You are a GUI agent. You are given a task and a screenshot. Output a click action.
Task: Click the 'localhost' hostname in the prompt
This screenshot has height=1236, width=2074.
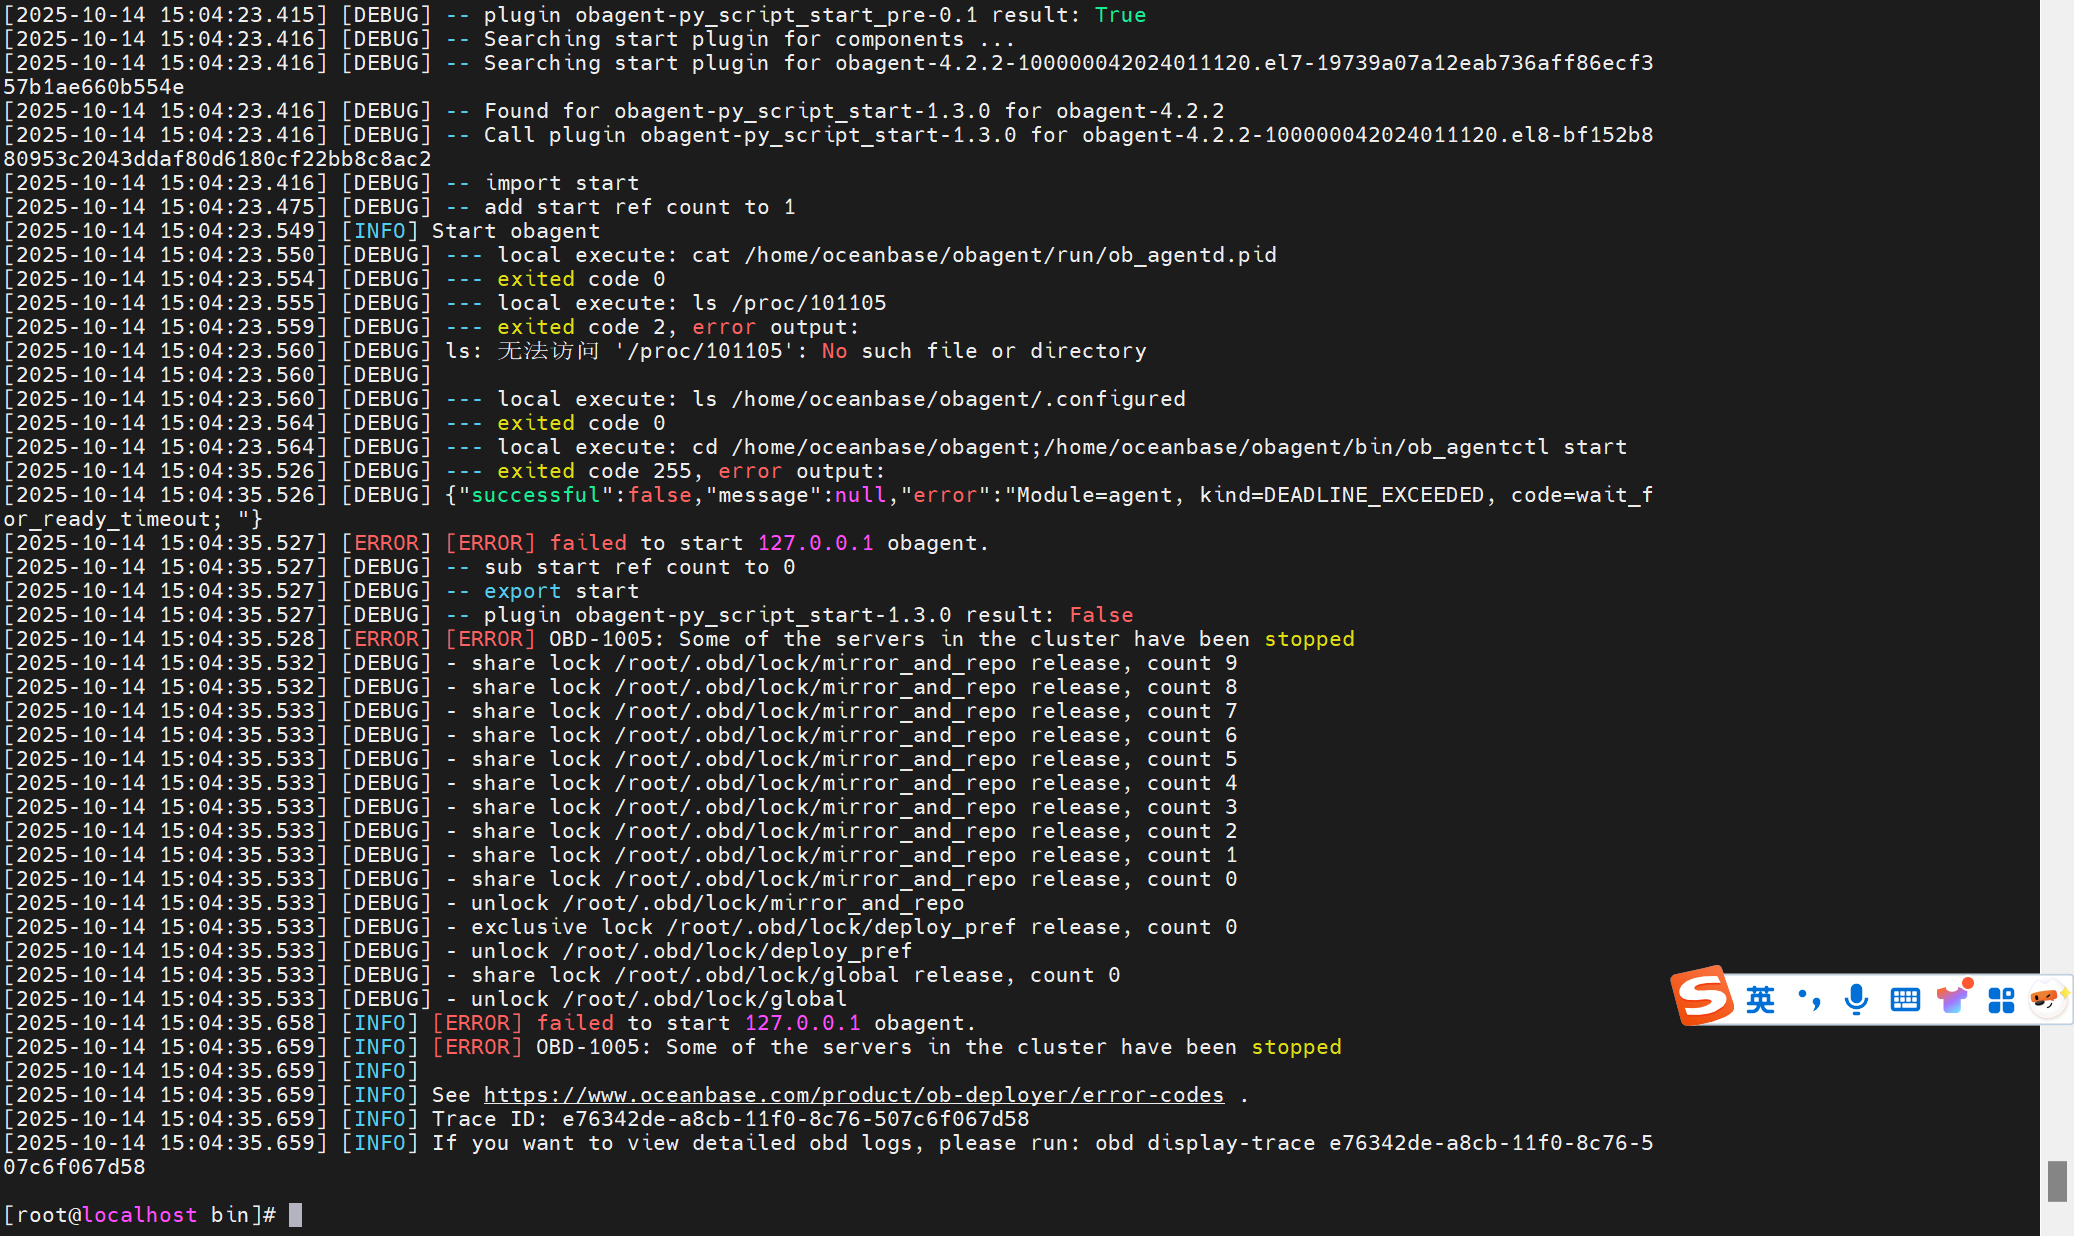[139, 1215]
